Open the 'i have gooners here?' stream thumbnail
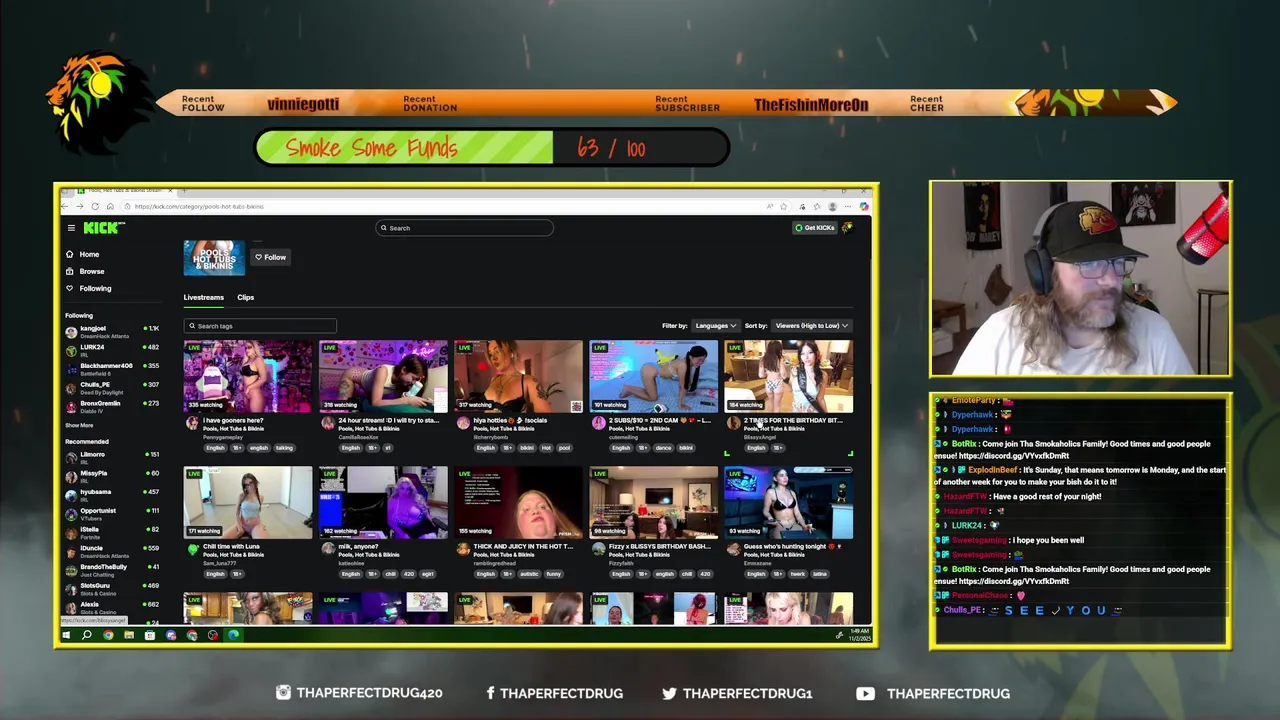1280x720 pixels. coord(248,376)
